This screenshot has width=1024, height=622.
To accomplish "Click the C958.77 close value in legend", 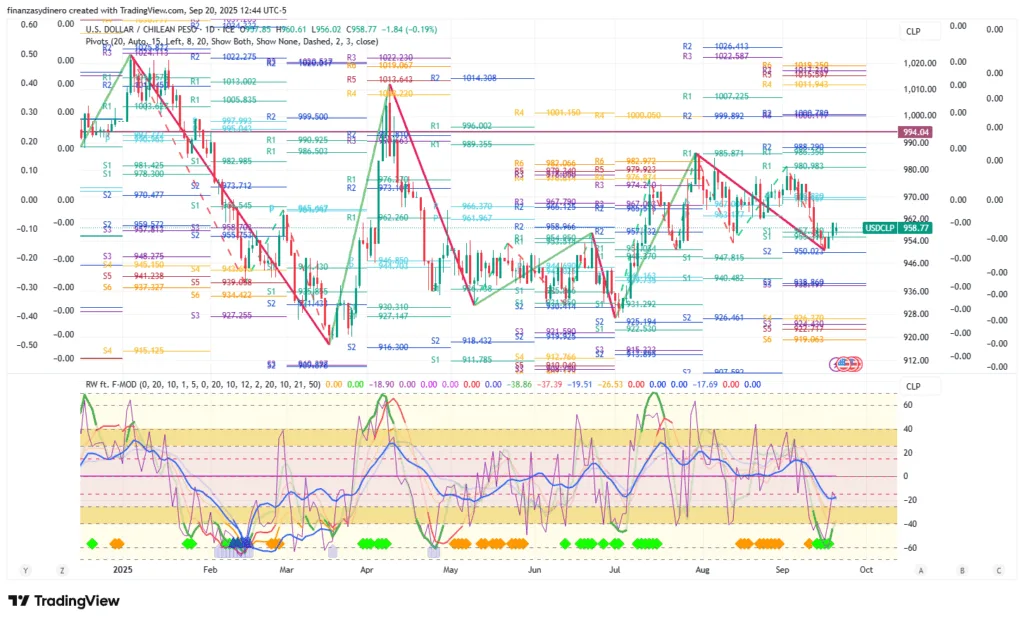I will (x=361, y=29).
